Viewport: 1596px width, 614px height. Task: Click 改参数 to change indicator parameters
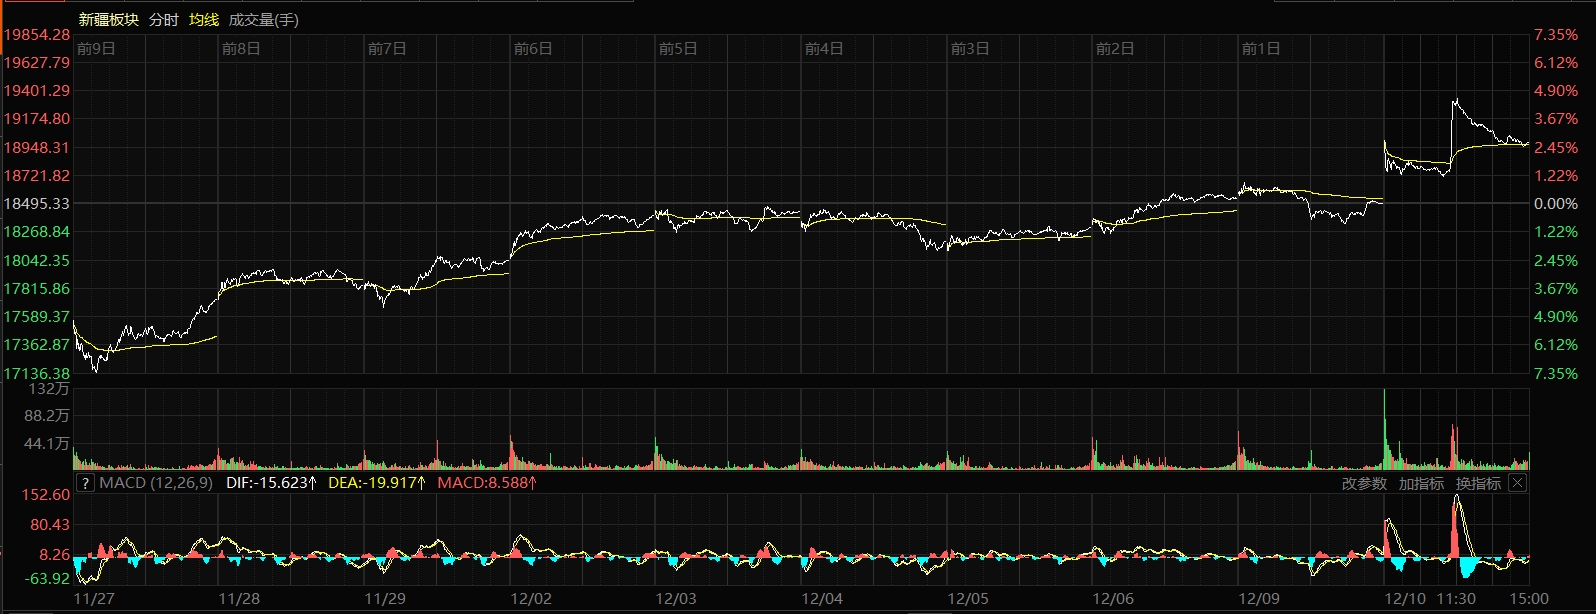coord(1364,483)
